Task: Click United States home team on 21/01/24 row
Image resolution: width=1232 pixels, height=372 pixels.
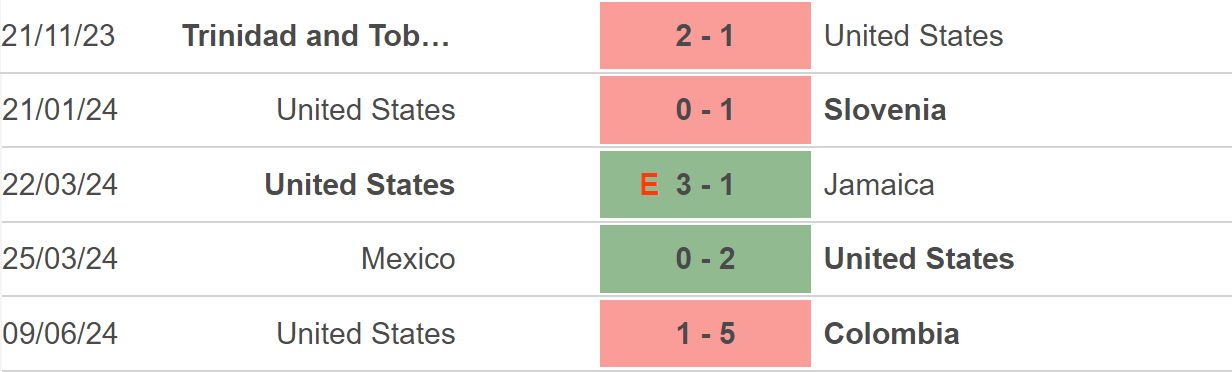Action: (x=366, y=110)
